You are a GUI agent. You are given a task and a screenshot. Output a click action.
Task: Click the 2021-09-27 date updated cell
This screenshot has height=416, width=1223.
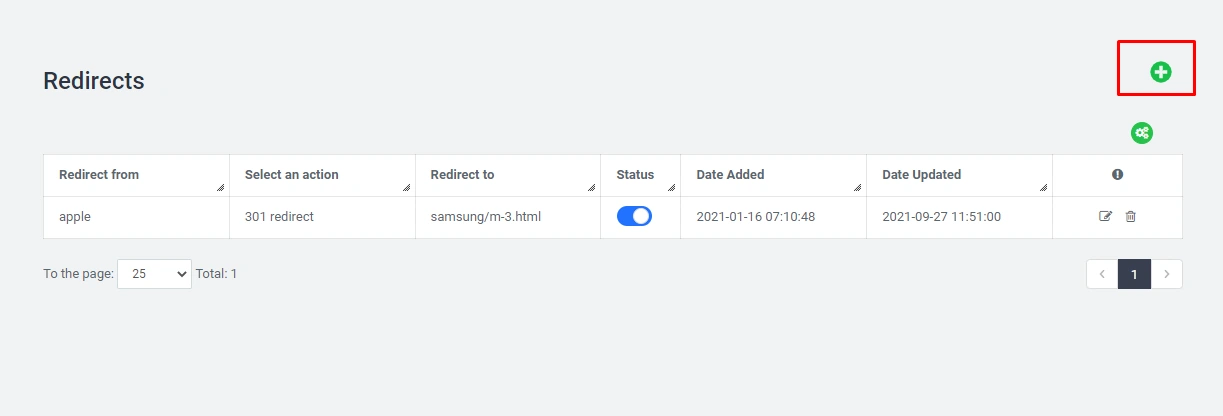click(x=941, y=216)
